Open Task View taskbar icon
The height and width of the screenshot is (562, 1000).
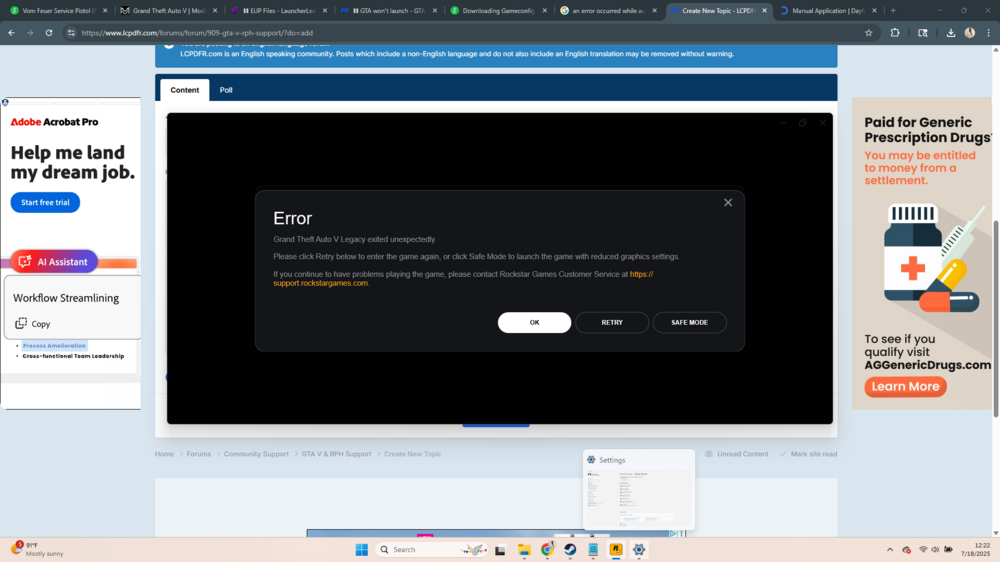(500, 549)
